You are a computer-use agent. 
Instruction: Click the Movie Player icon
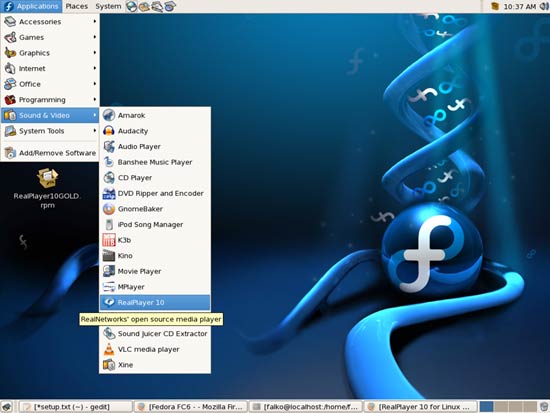[x=109, y=271]
